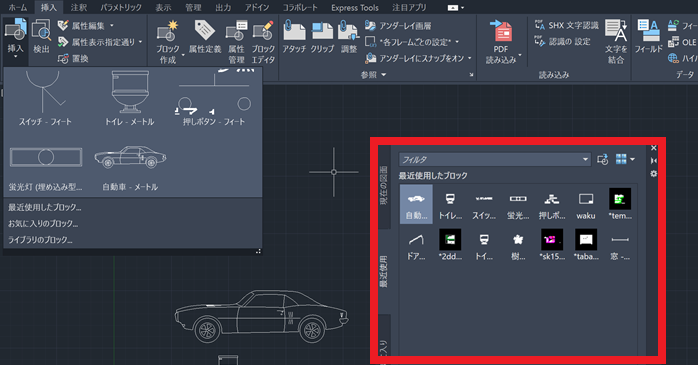Screen dimensions: 698x365
Task: Select the *2dd... block in palette
Action: pos(450,246)
